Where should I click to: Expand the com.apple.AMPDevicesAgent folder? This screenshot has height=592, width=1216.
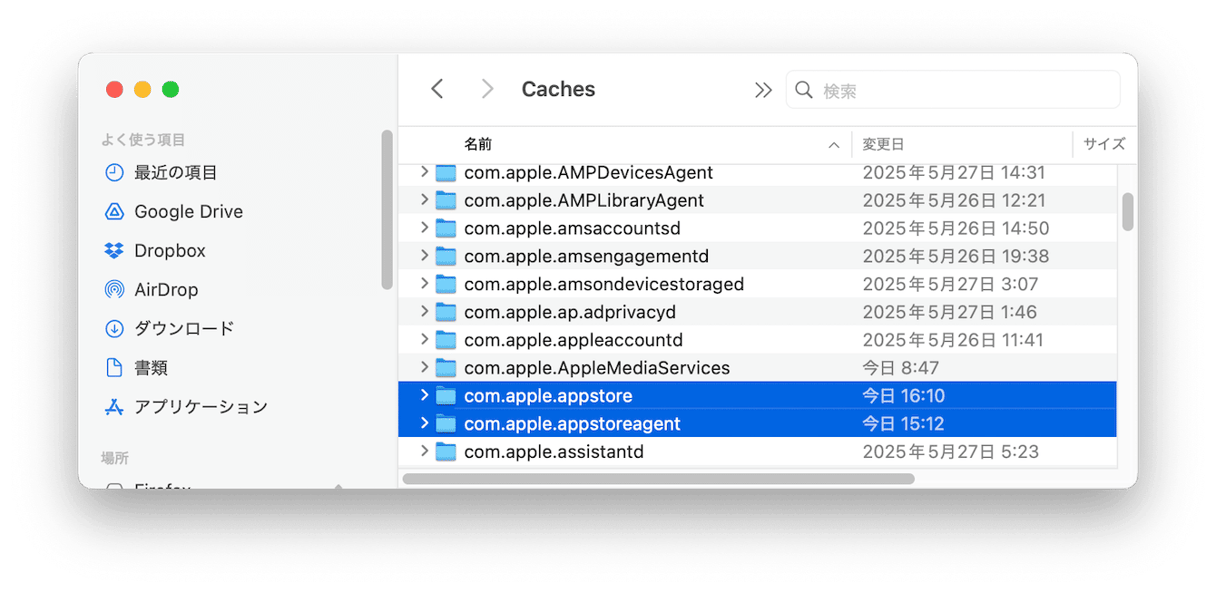(424, 172)
